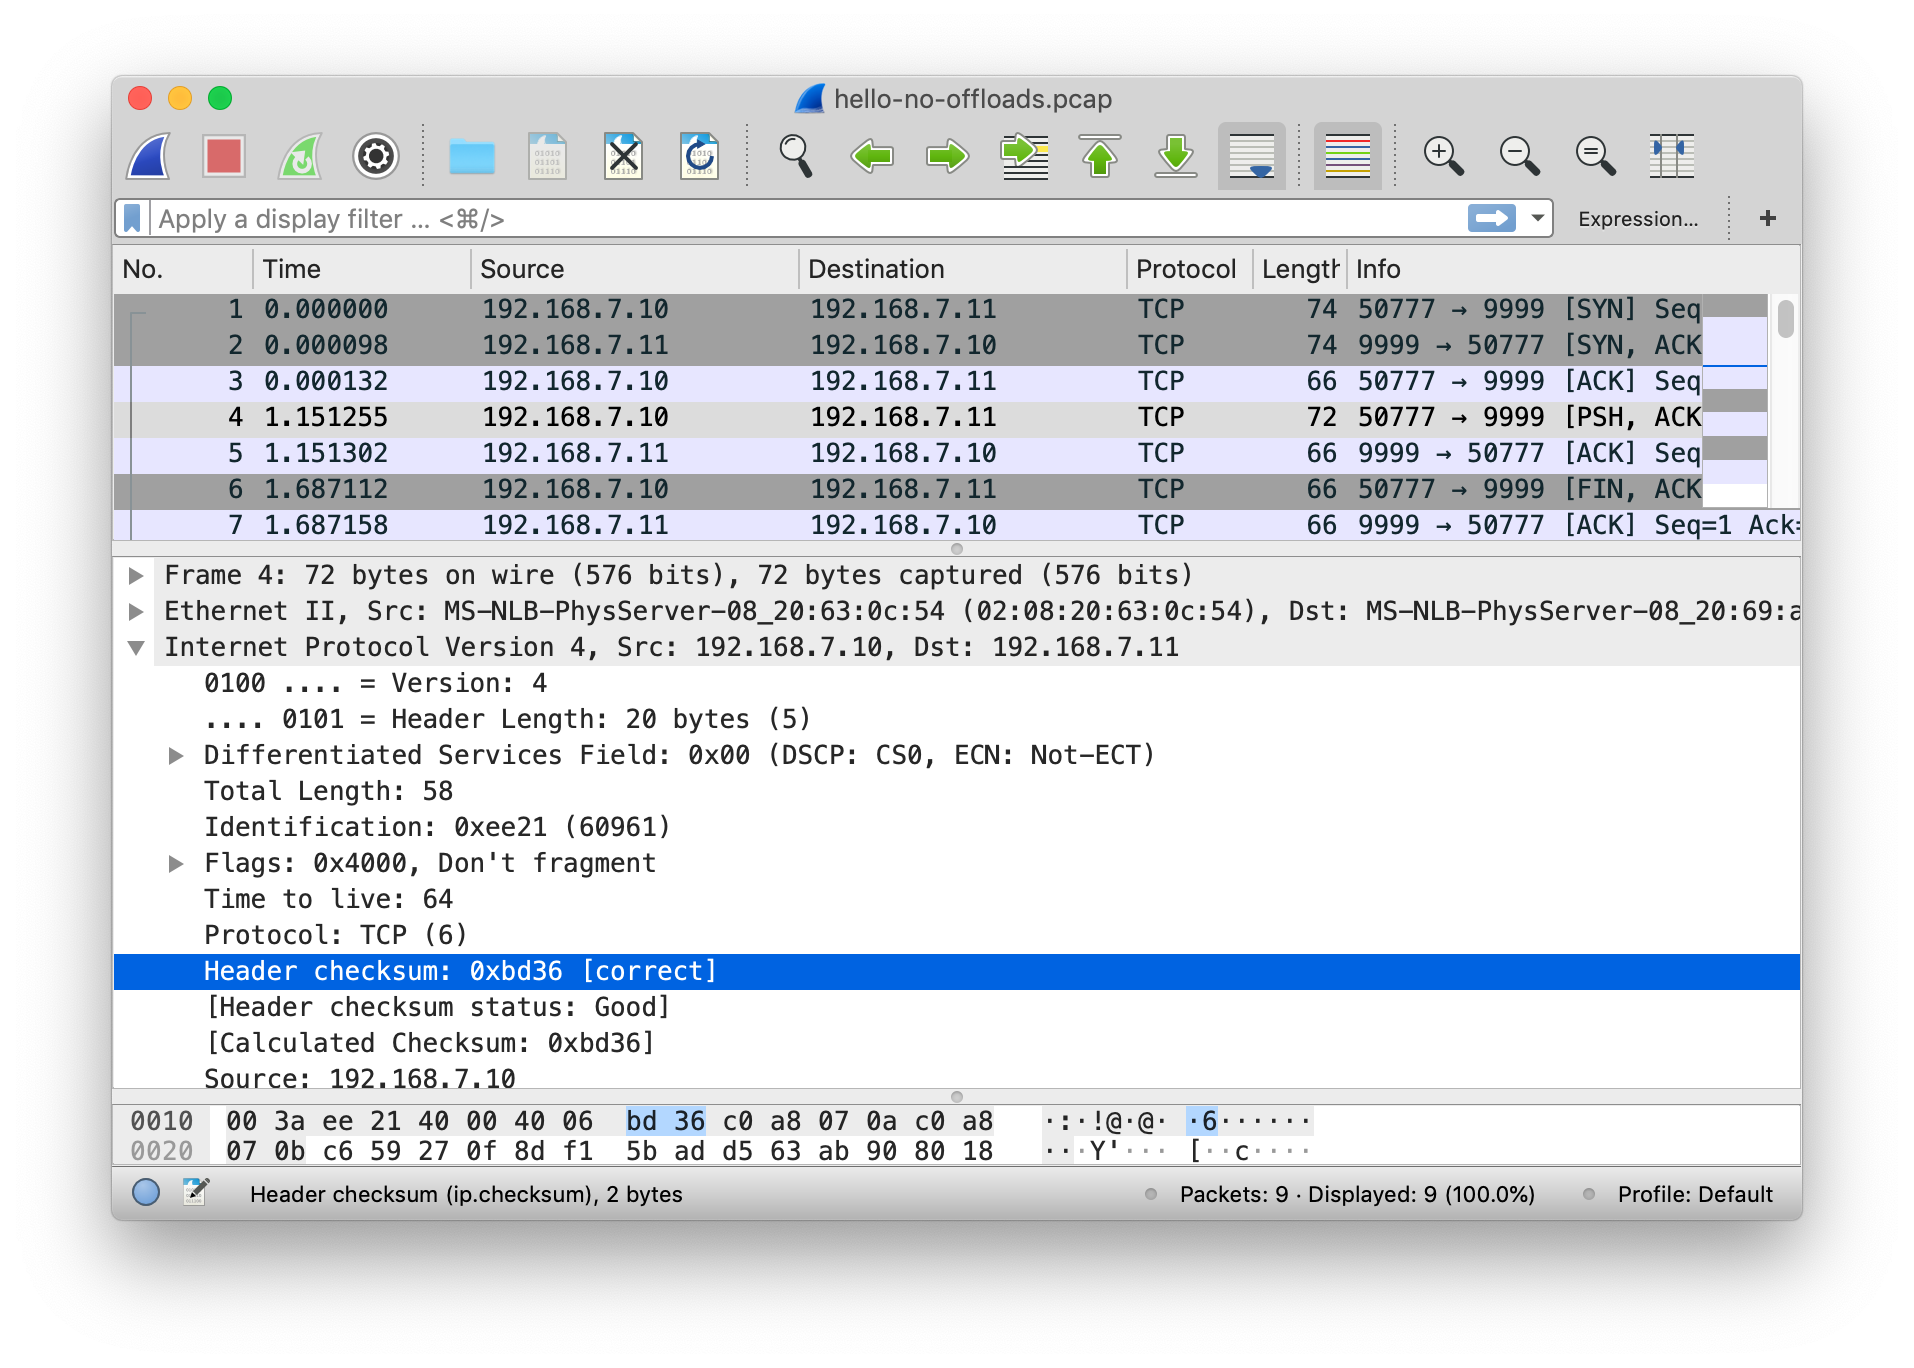Click the Profile: Default status text

(x=1694, y=1194)
